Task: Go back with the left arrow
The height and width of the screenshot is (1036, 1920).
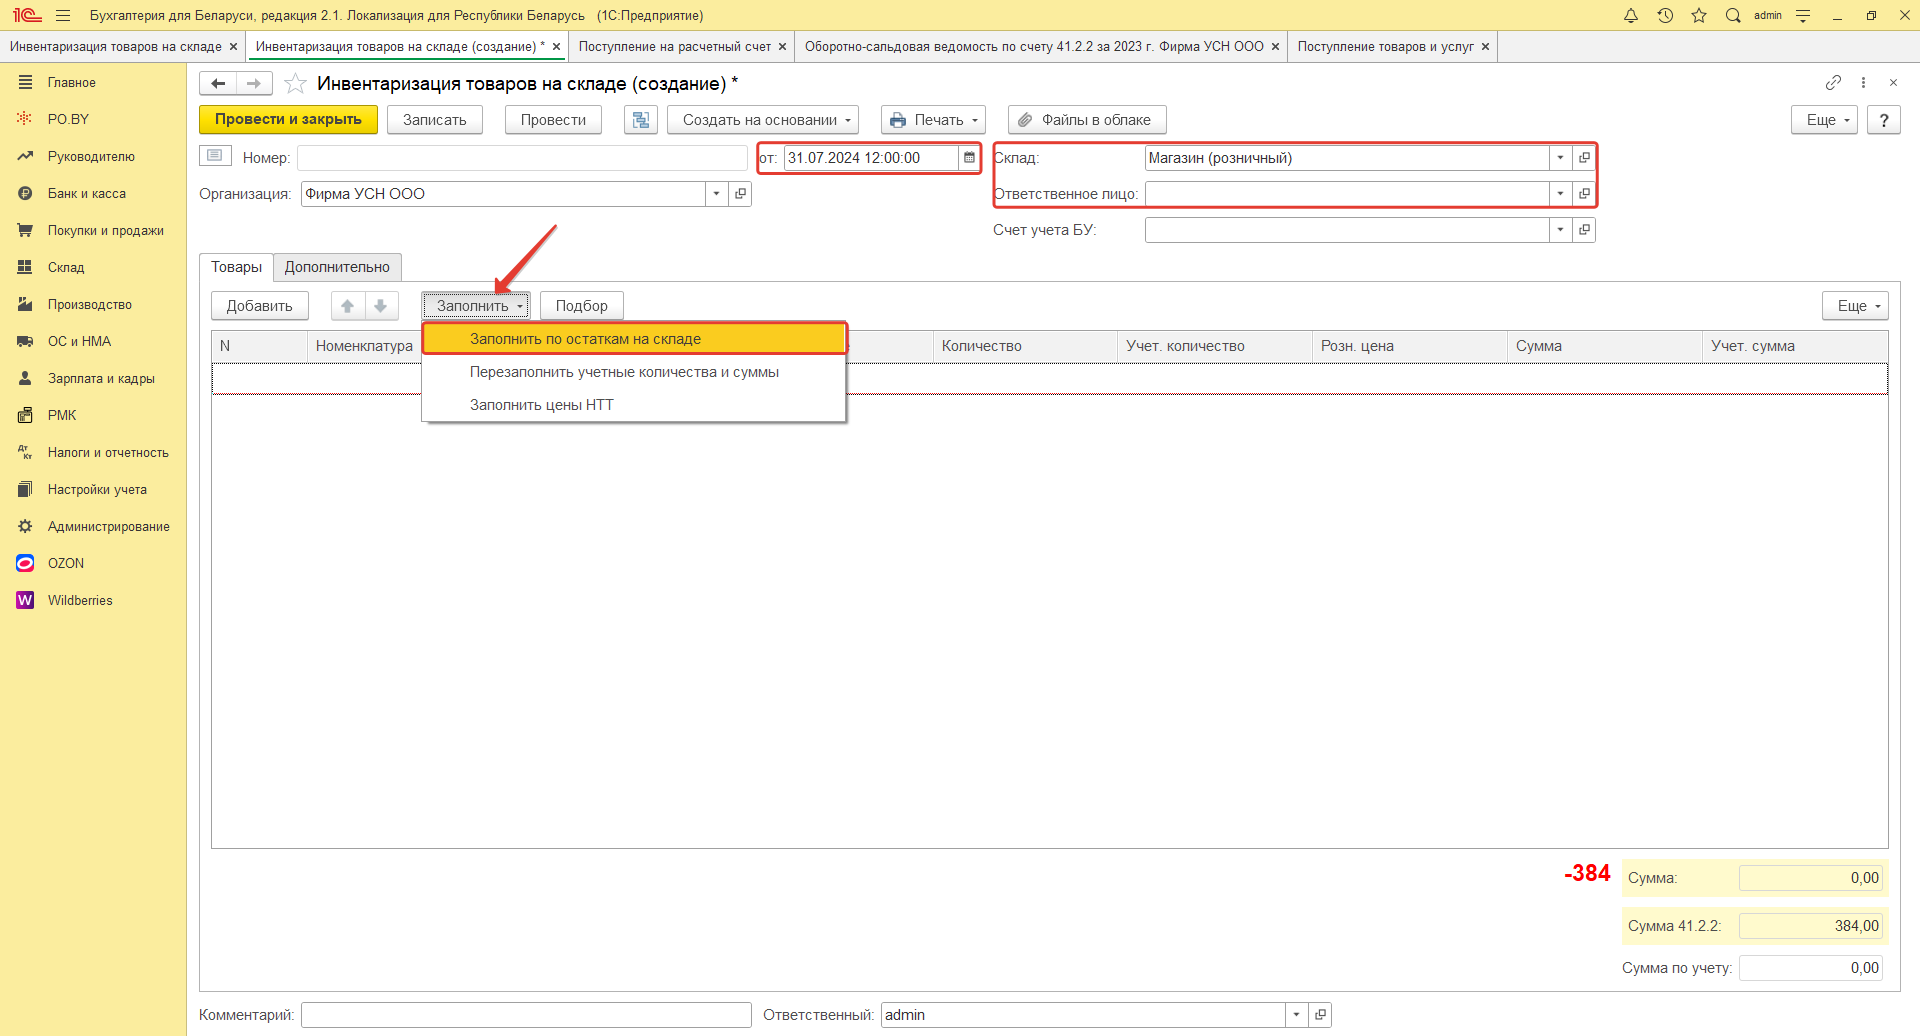Action: [x=218, y=83]
